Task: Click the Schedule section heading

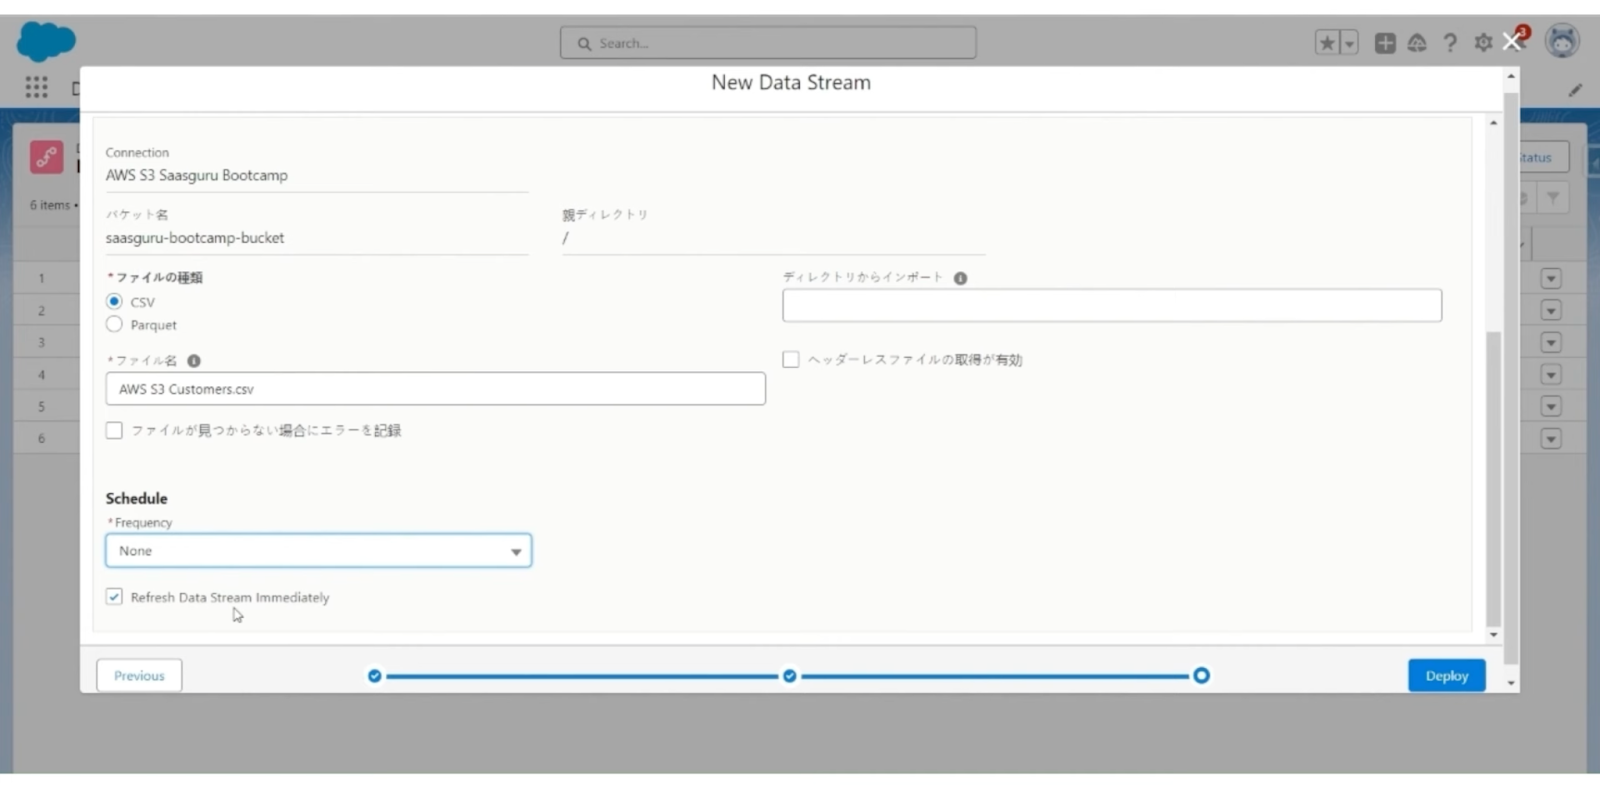Action: (137, 498)
